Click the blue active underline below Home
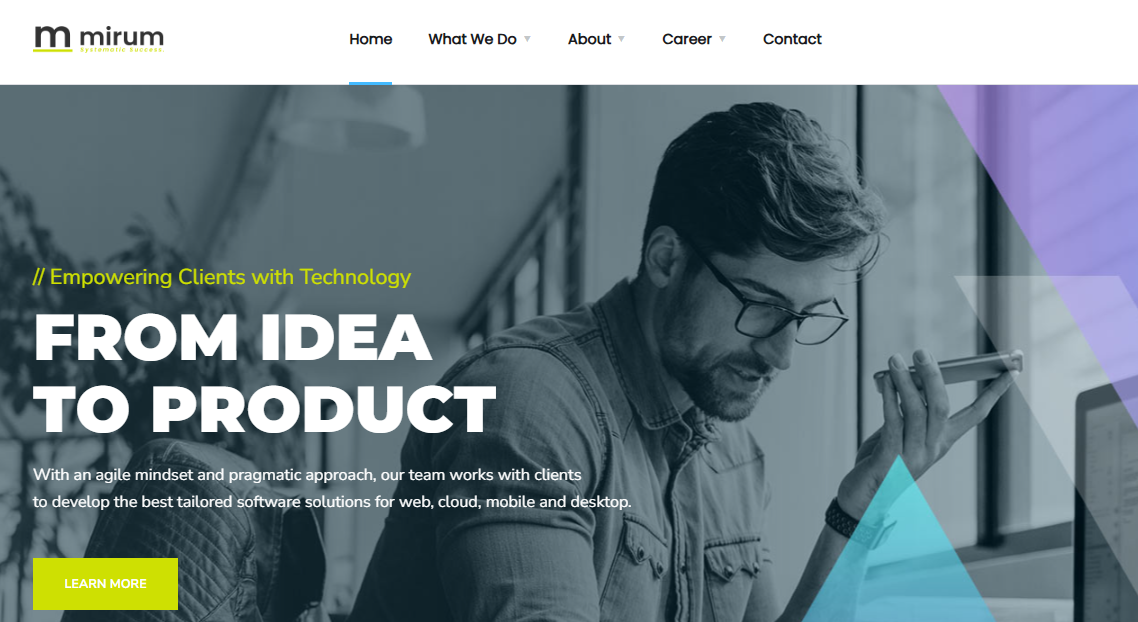1138x622 pixels. pos(370,83)
